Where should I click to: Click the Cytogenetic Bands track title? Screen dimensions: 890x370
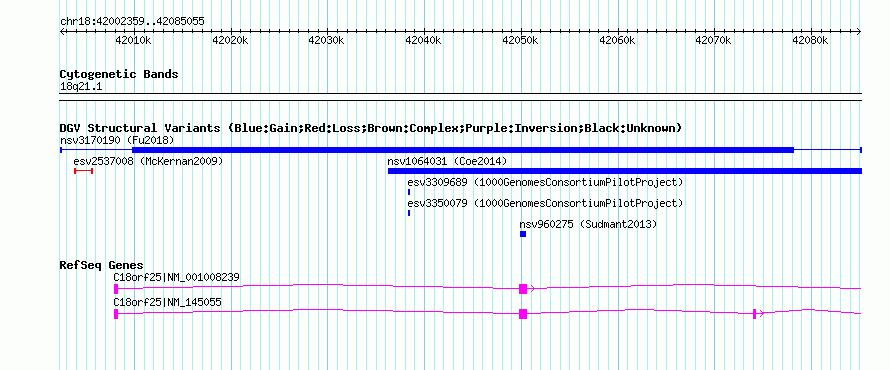coord(119,74)
